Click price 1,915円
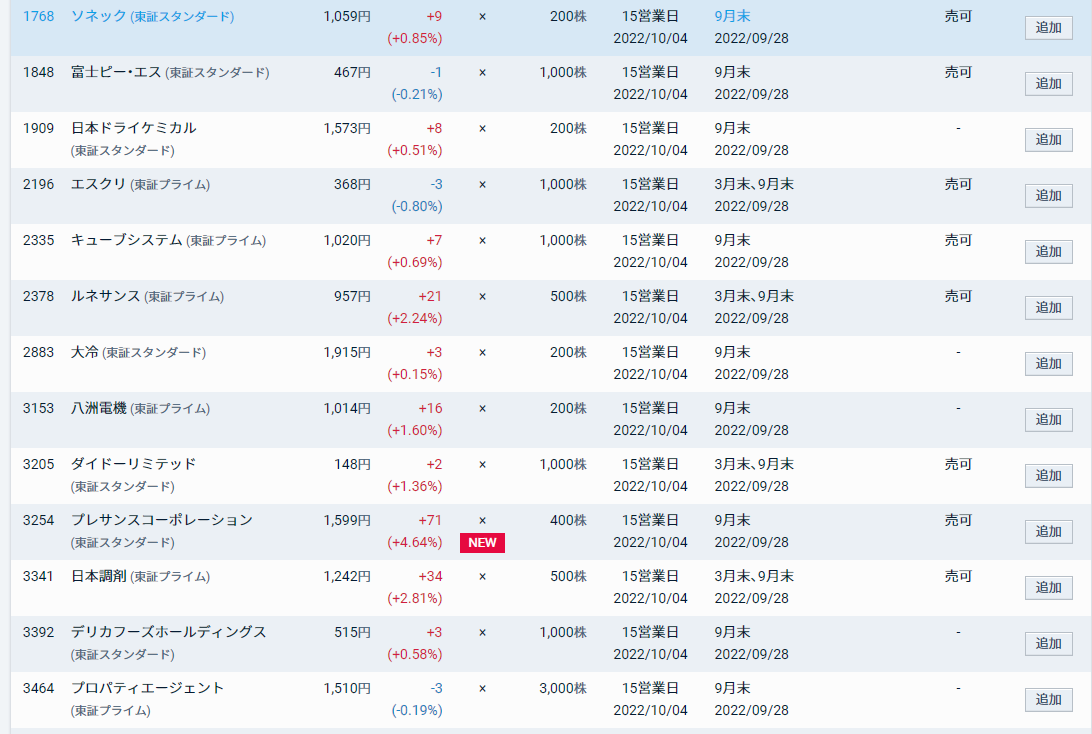The height and width of the screenshot is (734, 1092). point(347,352)
